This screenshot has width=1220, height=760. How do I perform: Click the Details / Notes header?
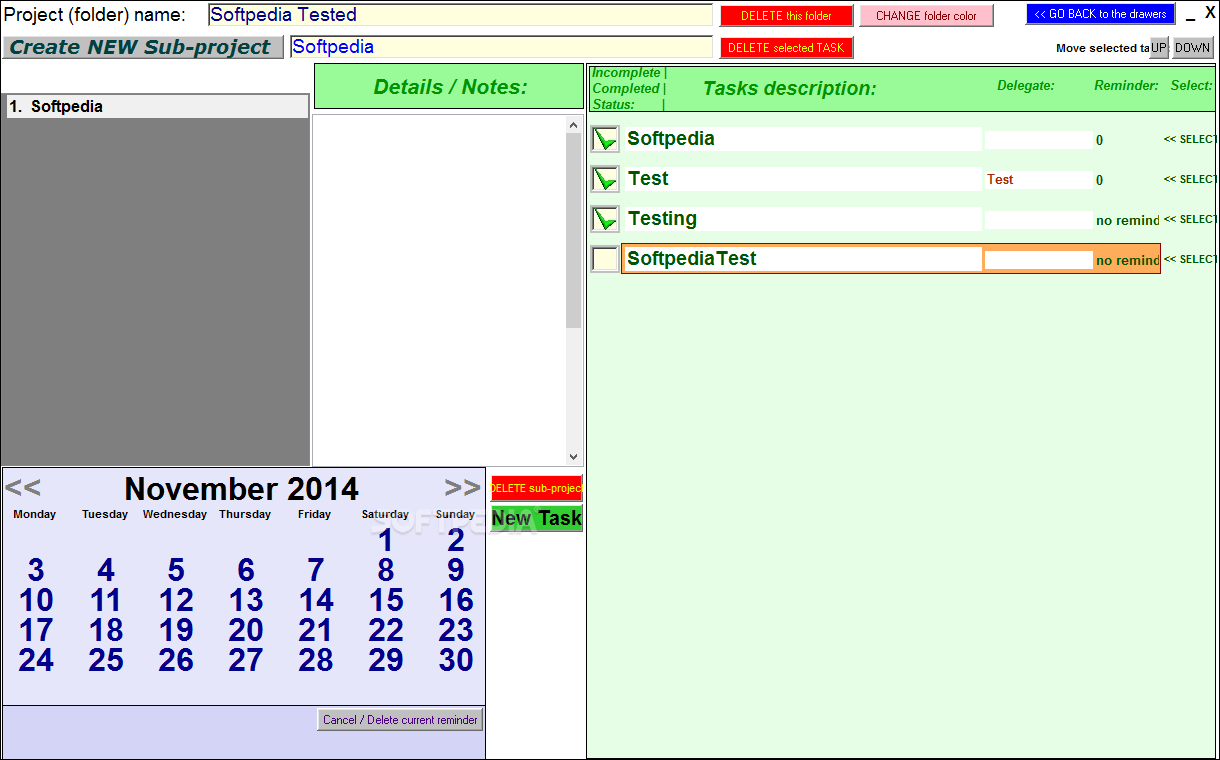click(450, 87)
